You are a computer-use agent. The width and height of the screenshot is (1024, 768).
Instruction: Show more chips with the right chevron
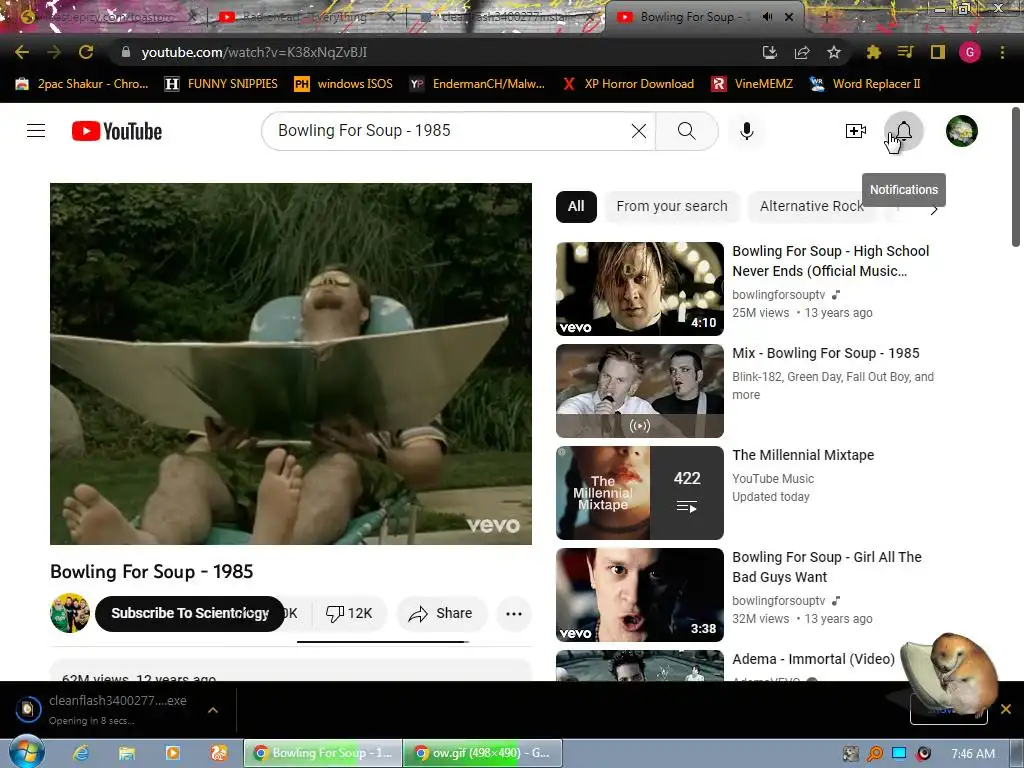[x=934, y=210]
